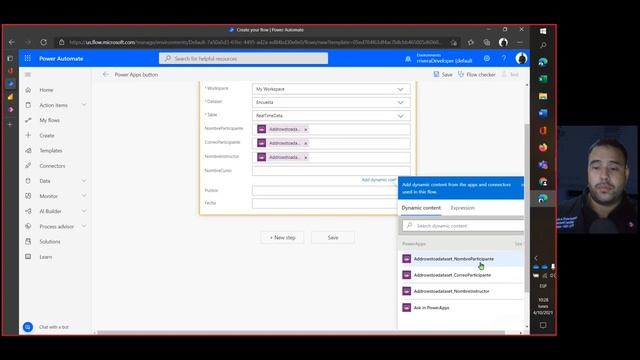The height and width of the screenshot is (360, 640).
Task: Open the My flows page
Action: pyautogui.click(x=49, y=120)
